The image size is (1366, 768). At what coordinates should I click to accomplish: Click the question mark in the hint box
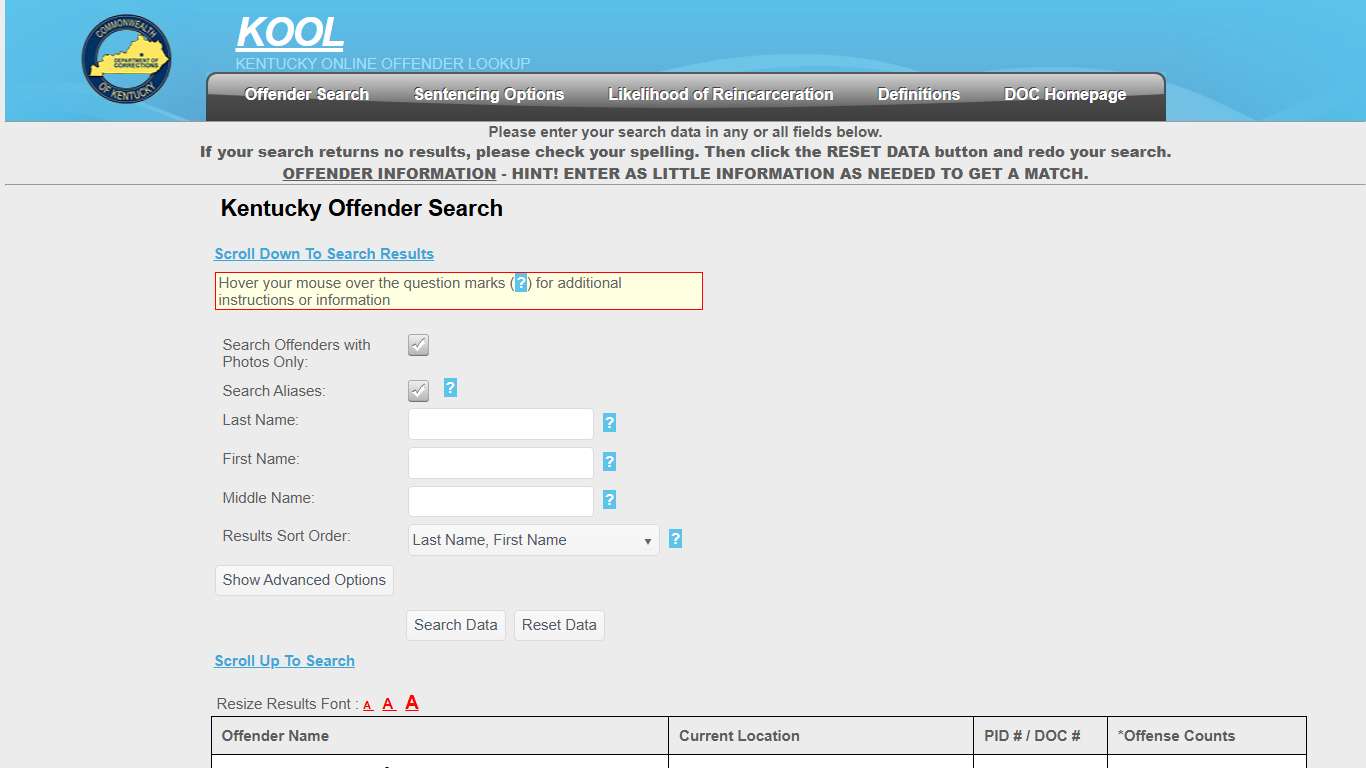pyautogui.click(x=520, y=283)
